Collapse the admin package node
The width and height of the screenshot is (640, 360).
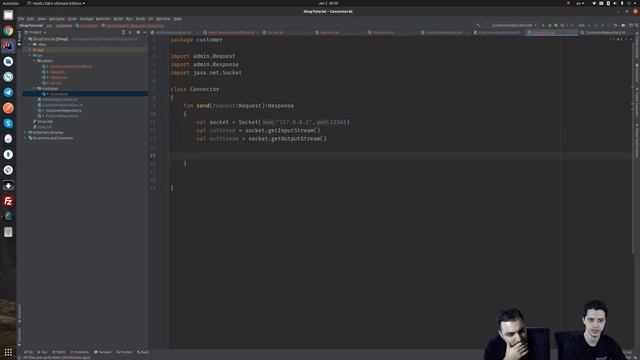click(x=35, y=61)
